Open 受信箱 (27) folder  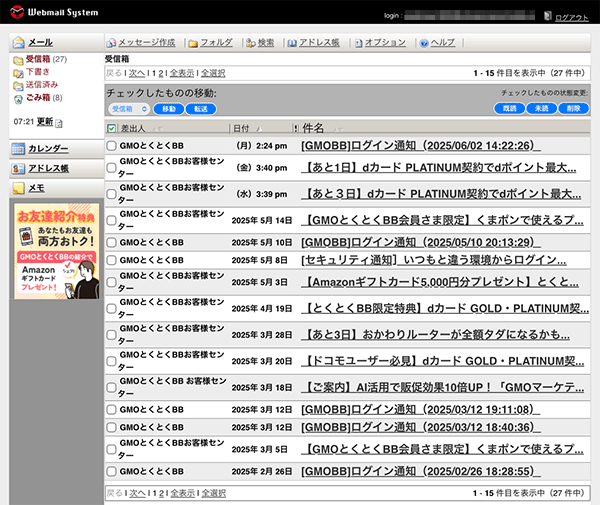(46, 59)
